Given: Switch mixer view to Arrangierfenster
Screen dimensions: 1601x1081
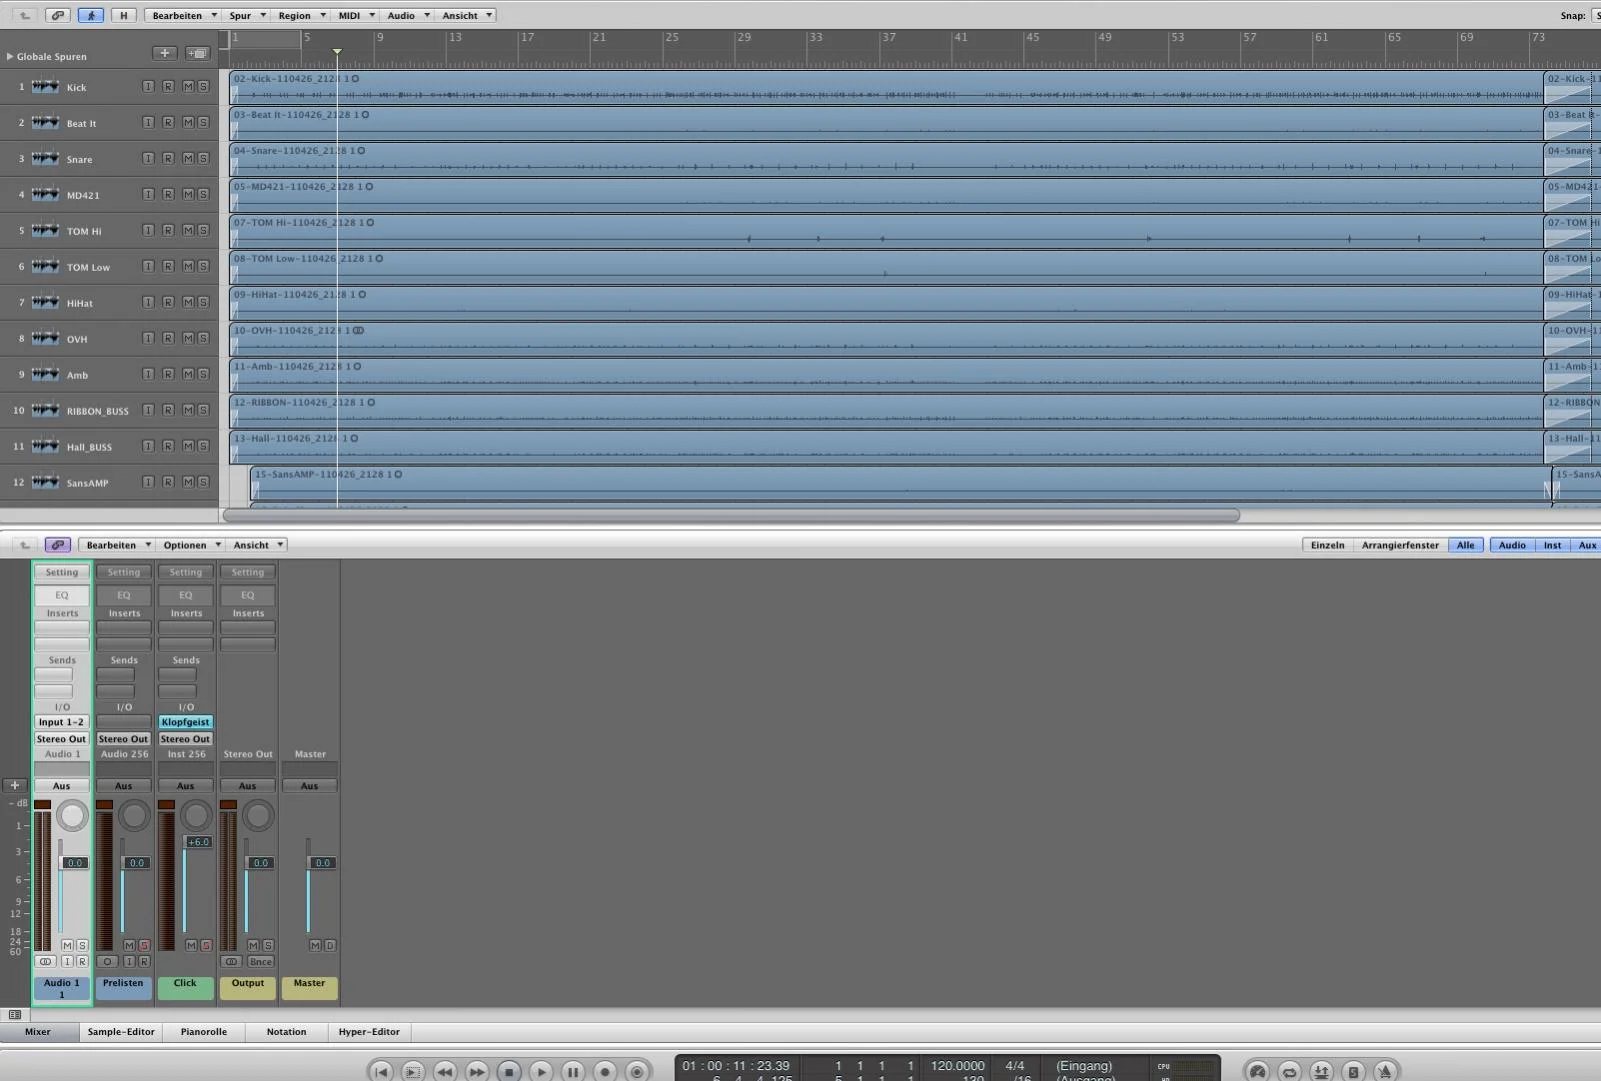Looking at the screenshot, I should click(x=1400, y=545).
